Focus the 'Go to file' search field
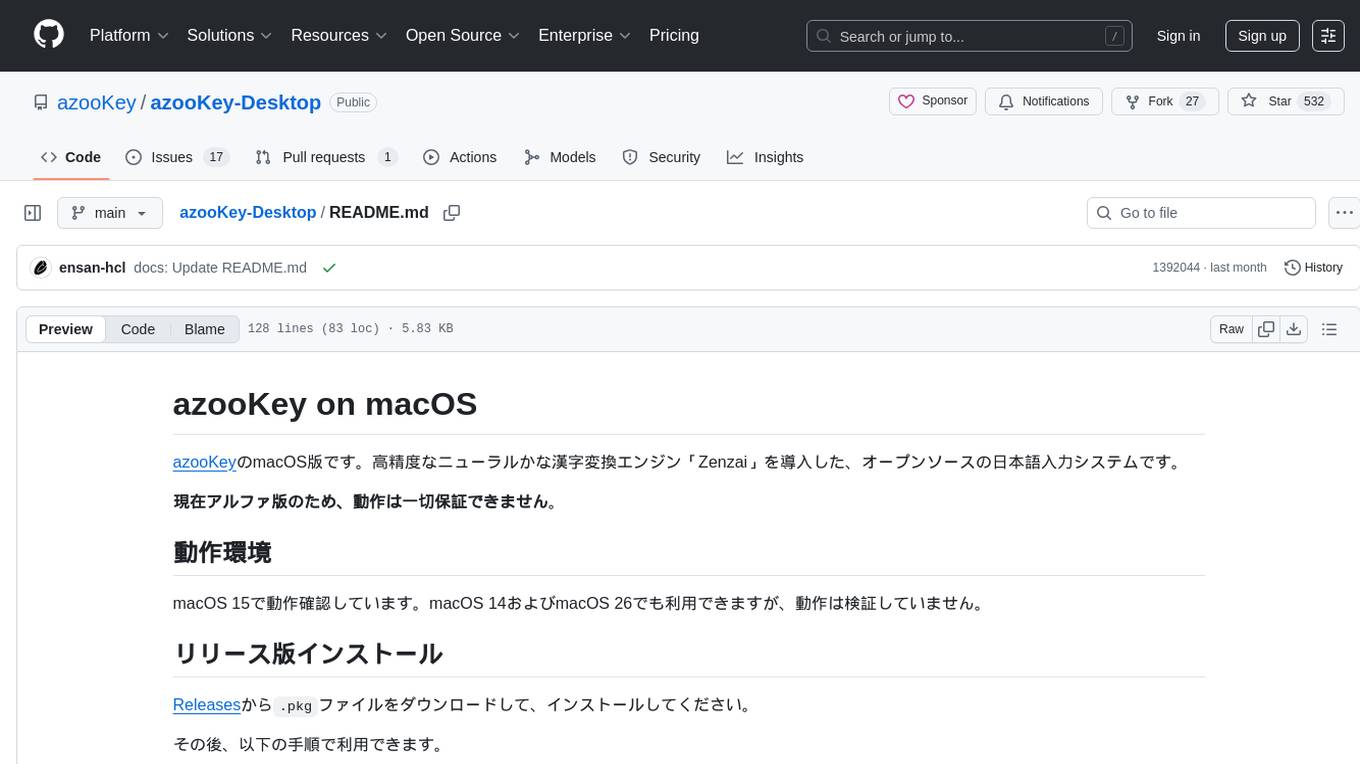 point(1201,213)
